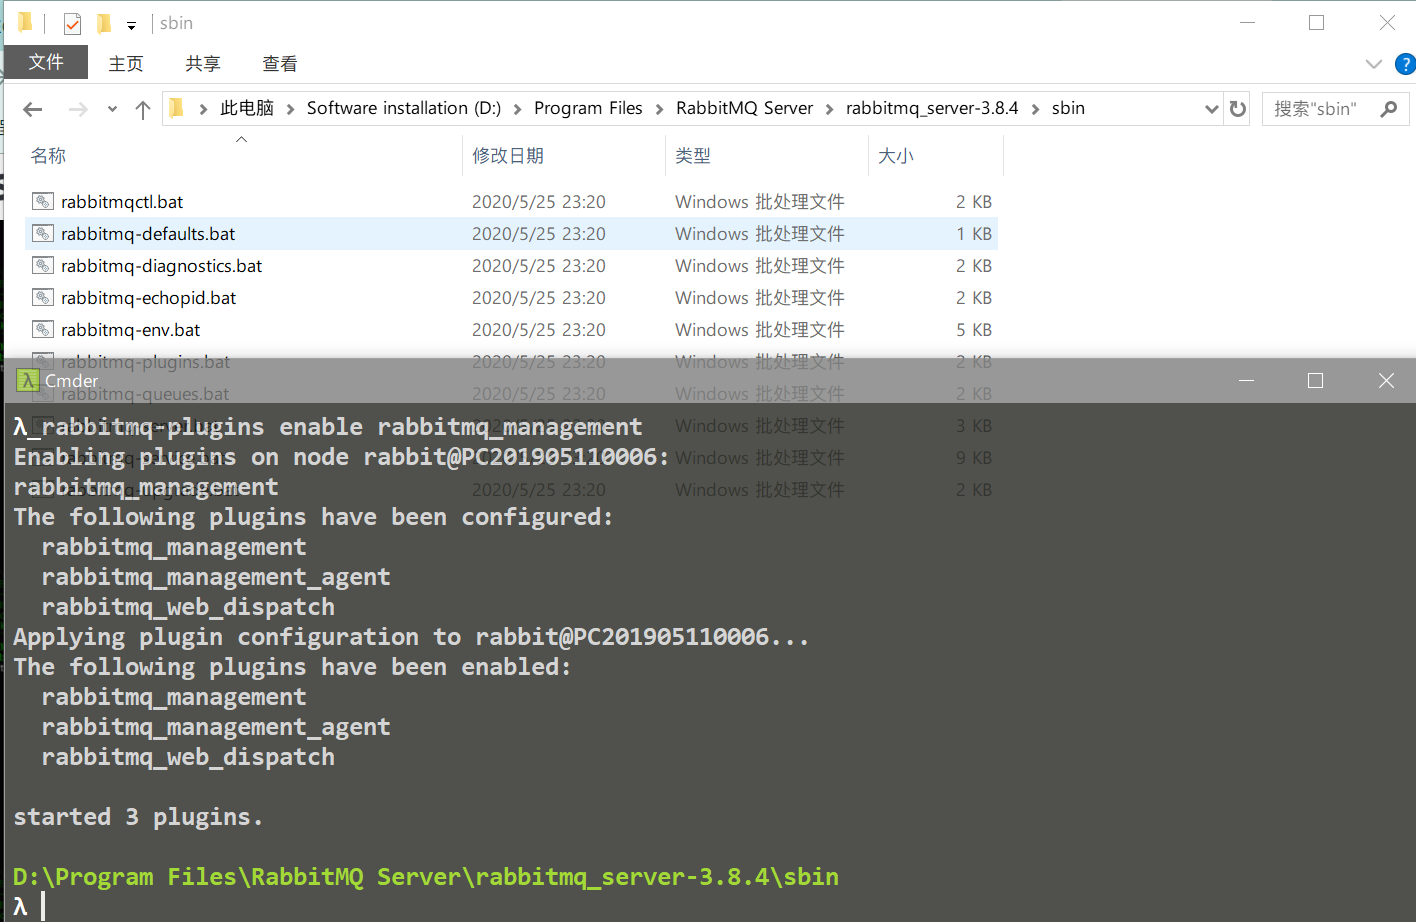
Task: Click Cmder lambda title bar icon
Action: click(x=28, y=380)
